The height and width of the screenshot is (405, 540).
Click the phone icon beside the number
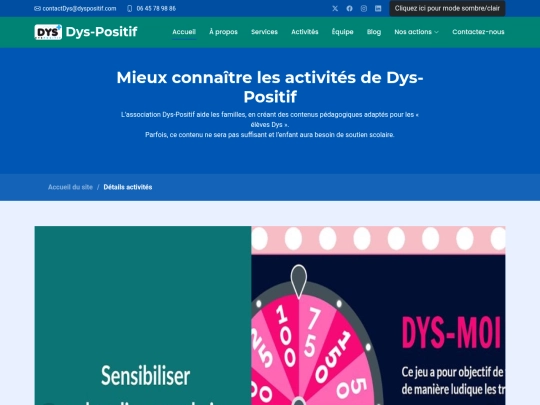tap(129, 9)
